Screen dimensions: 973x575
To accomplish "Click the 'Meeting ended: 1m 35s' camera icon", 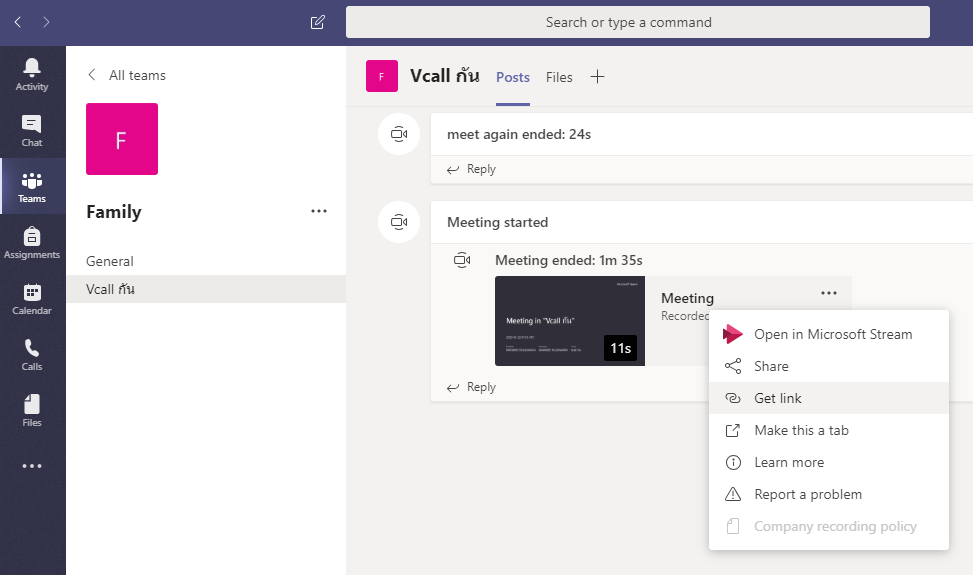I will (462, 260).
